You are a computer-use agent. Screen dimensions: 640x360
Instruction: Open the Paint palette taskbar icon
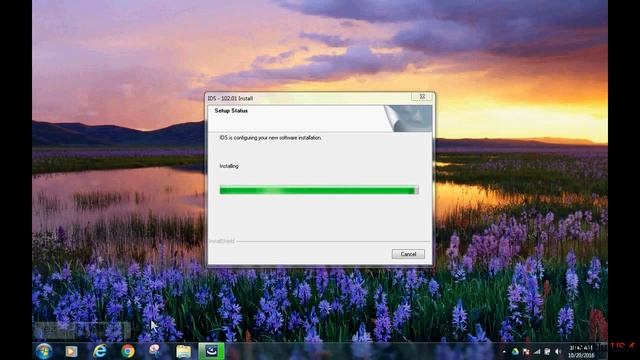point(155,351)
